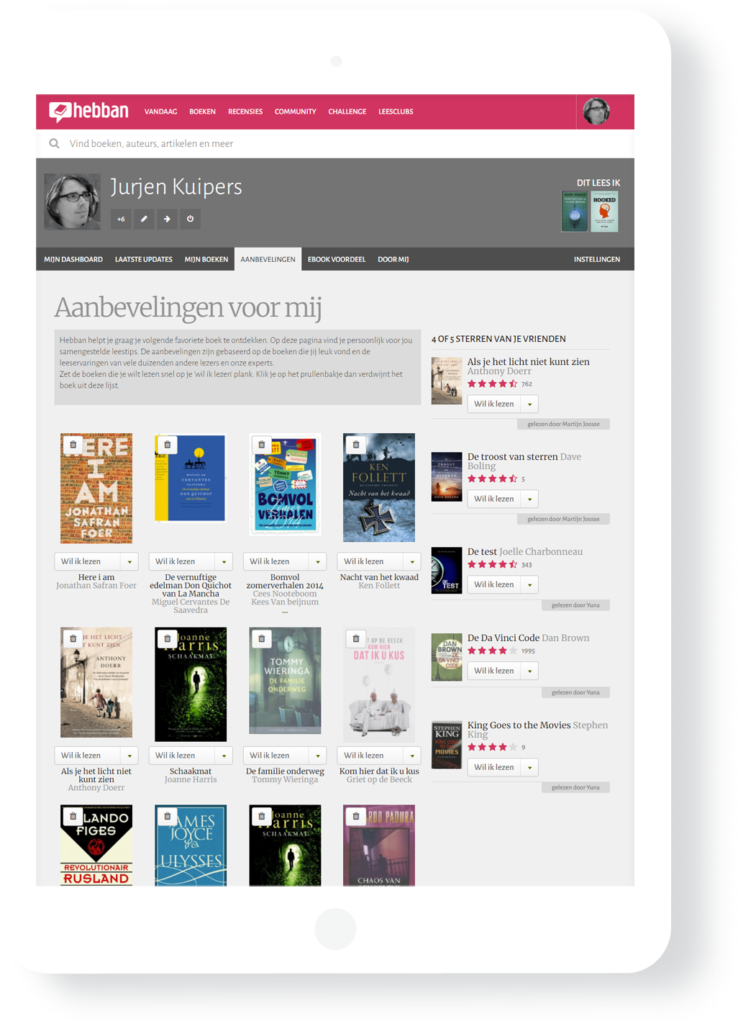The width and height of the screenshot is (738, 1024).
Task: Switch to Laatste Updates tab
Action: click(144, 259)
